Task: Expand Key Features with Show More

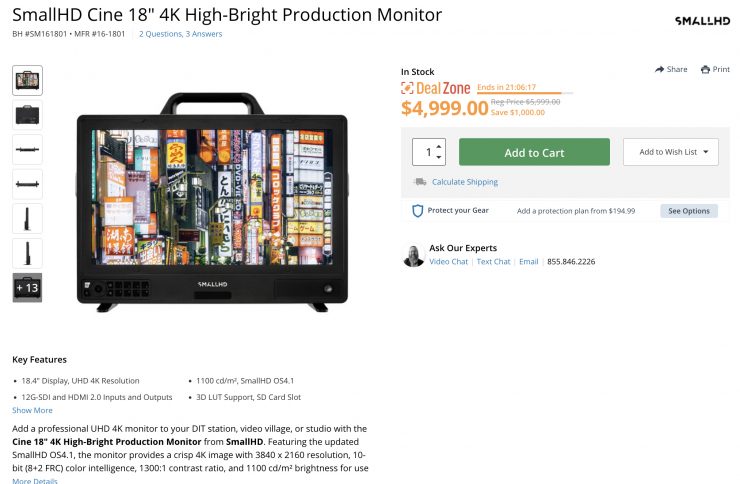Action: [x=32, y=410]
